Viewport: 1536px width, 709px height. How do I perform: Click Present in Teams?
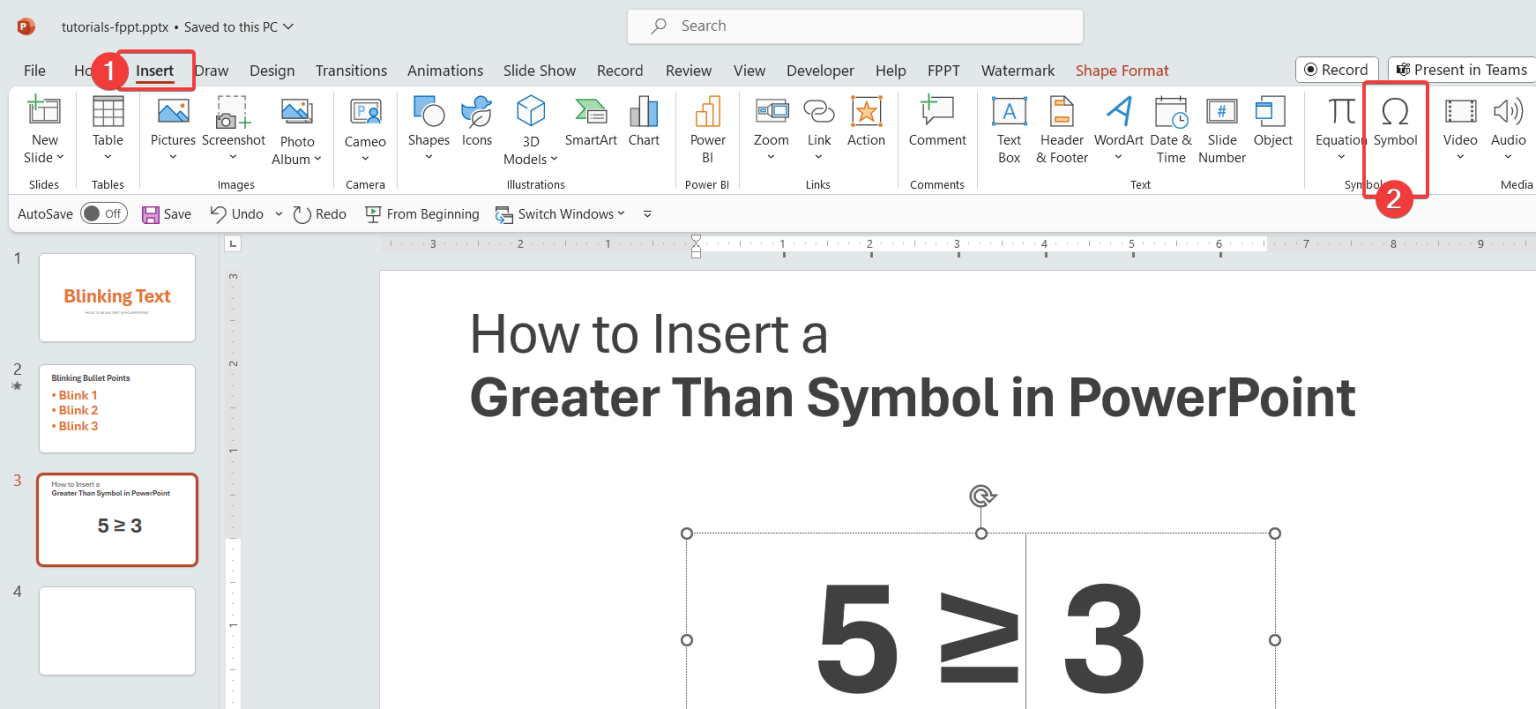coord(1461,69)
